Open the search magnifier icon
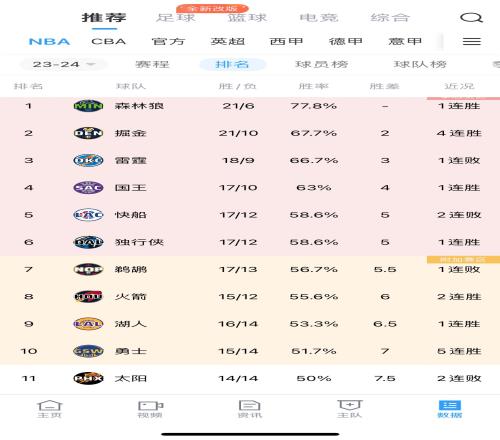 coord(471,18)
